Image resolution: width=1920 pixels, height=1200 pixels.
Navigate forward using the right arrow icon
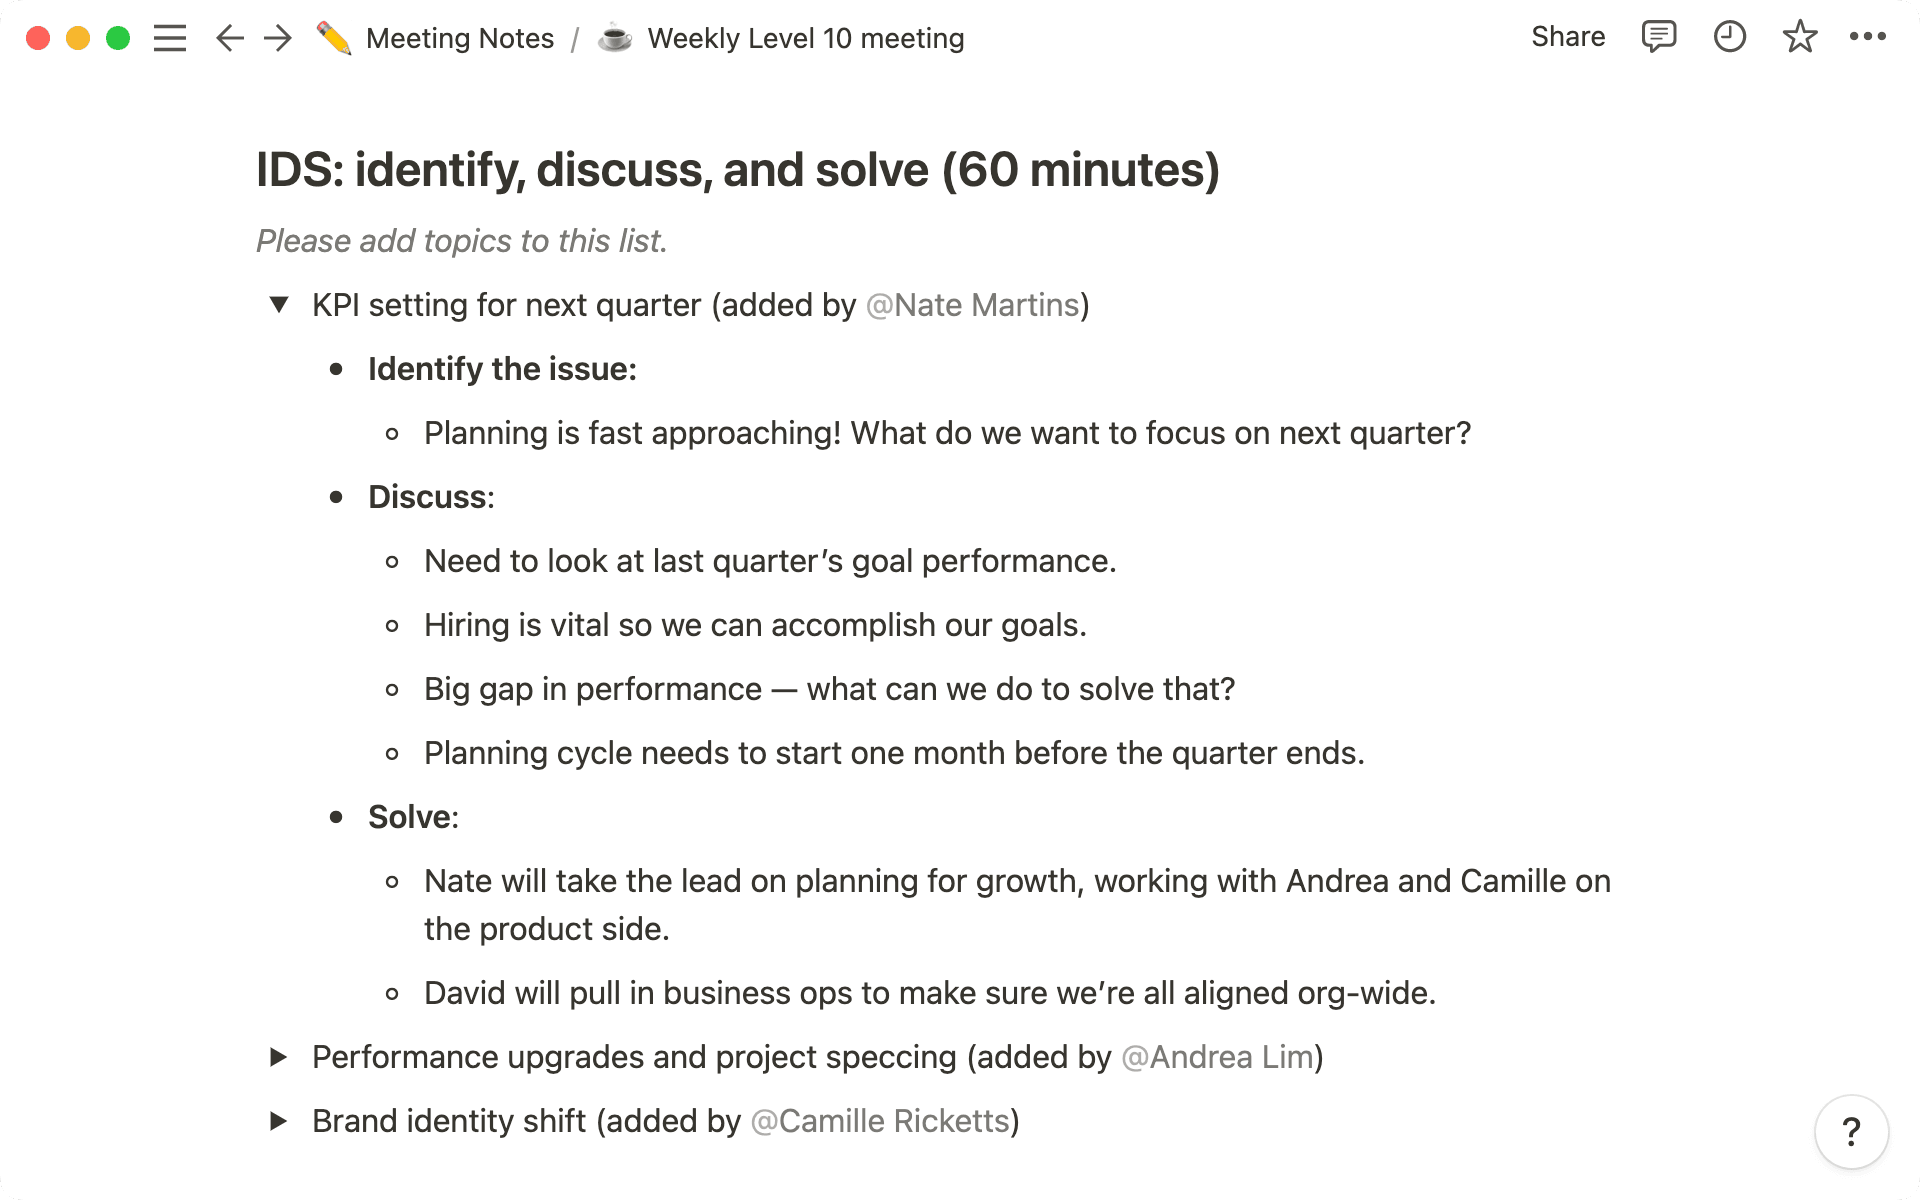point(277,37)
